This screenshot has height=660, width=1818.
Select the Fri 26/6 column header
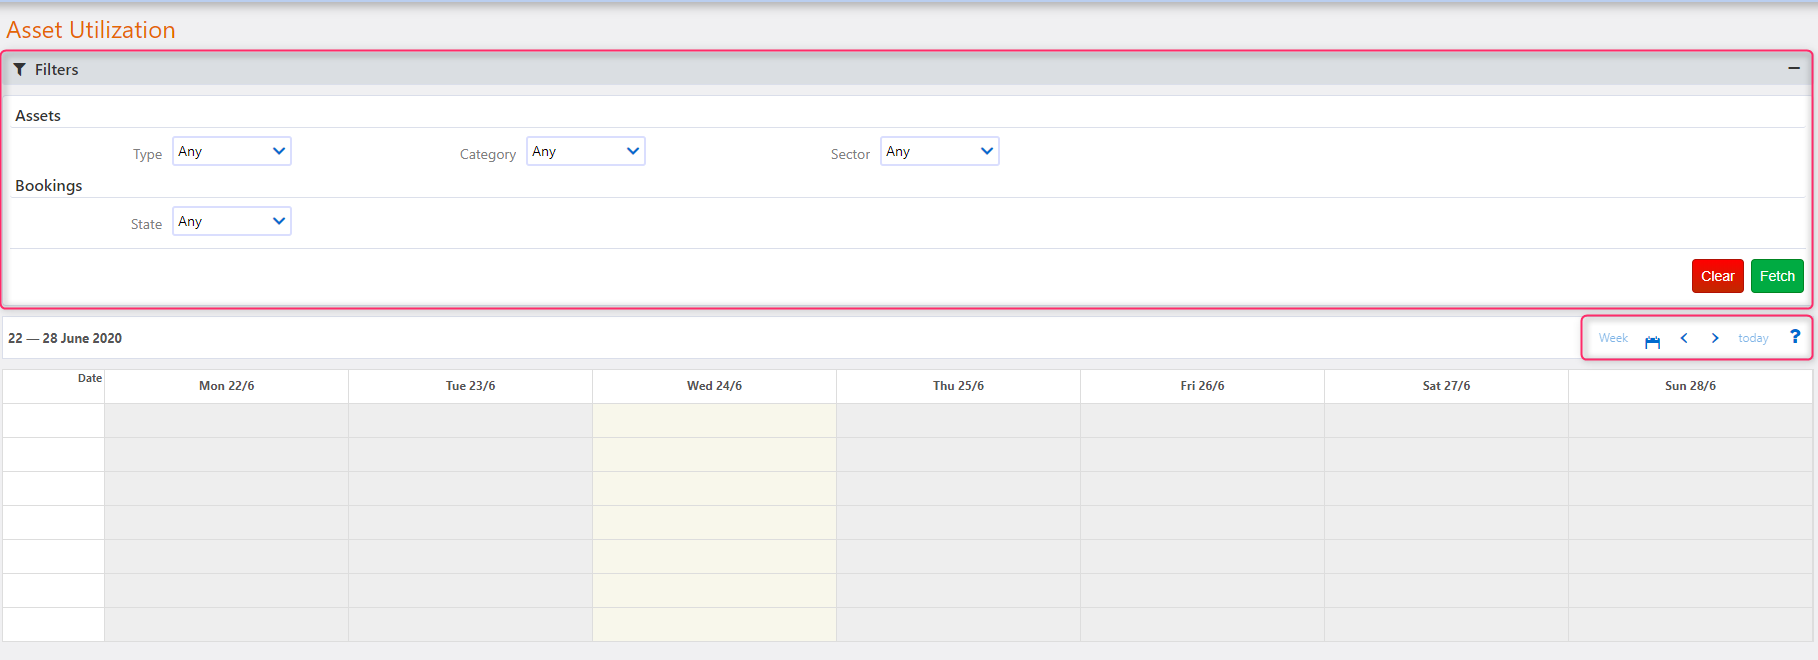point(1202,386)
